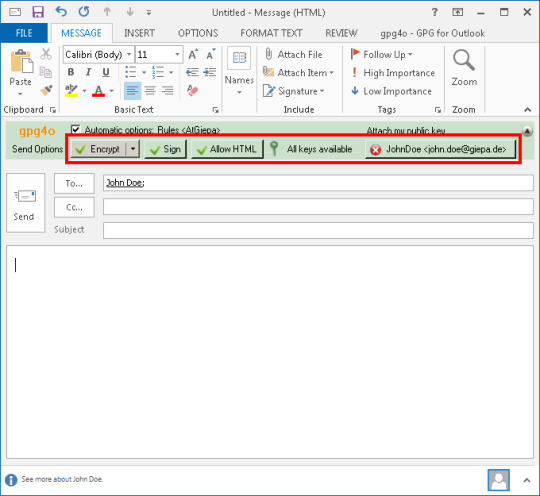540x496 pixels.
Task: Toggle underline formatting
Action: click(x=106, y=72)
